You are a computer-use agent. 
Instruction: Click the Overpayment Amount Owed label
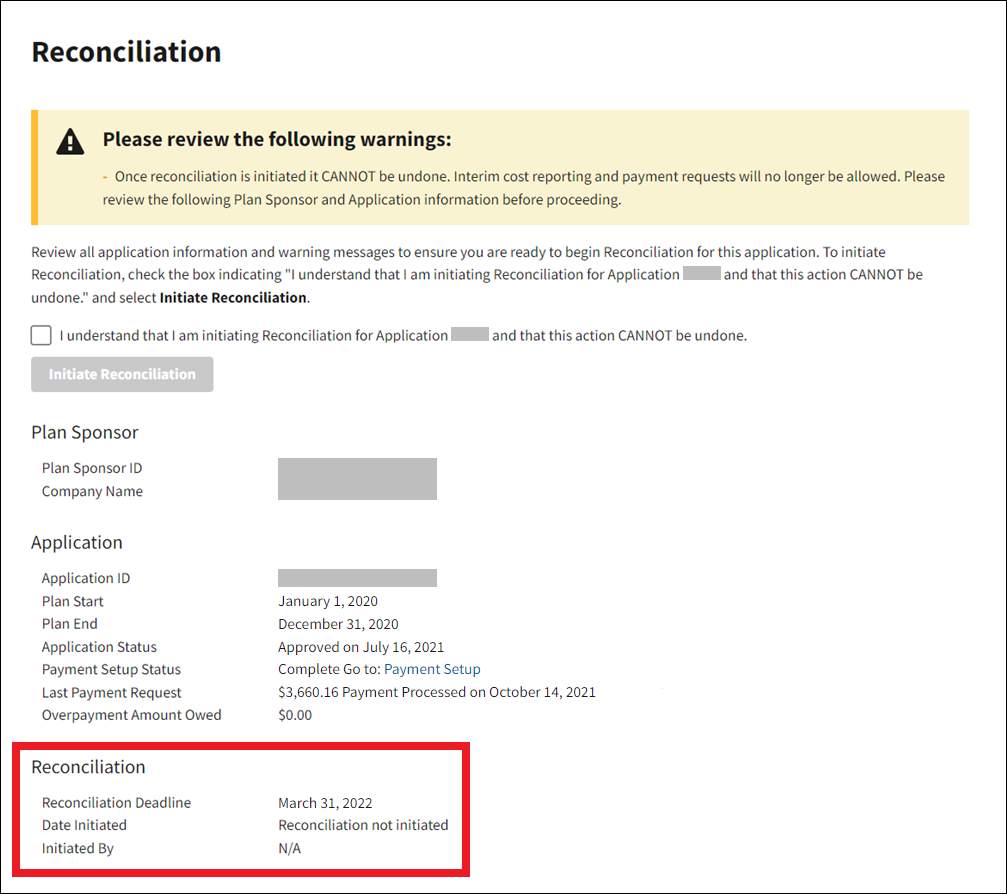[132, 715]
